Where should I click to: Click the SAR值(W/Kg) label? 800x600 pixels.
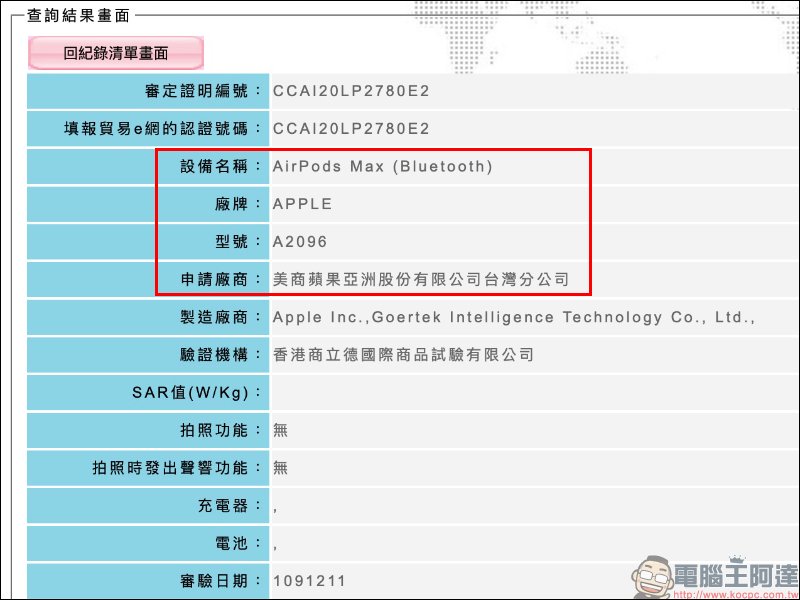pyautogui.click(x=196, y=392)
